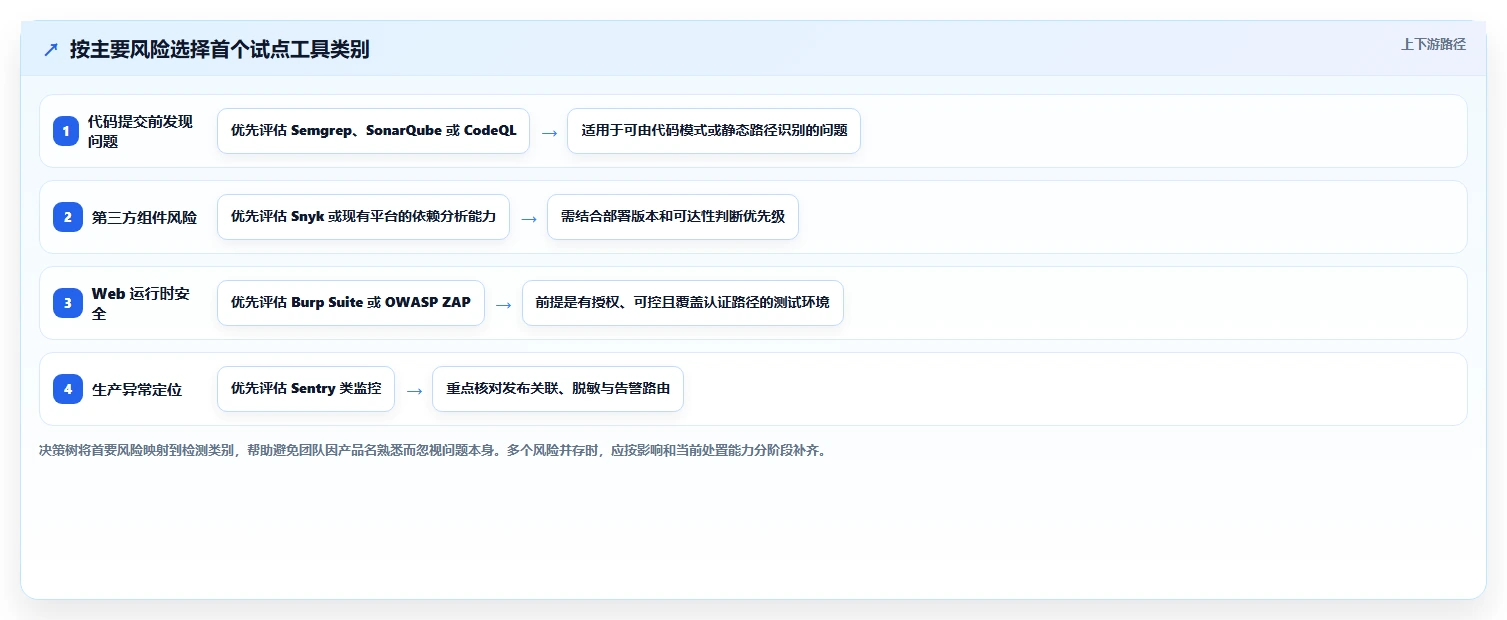Click the 前提是有授权、可控且覆盖认证路径的测试环境 box
Screen dimensions: 1507x620
[683, 303]
